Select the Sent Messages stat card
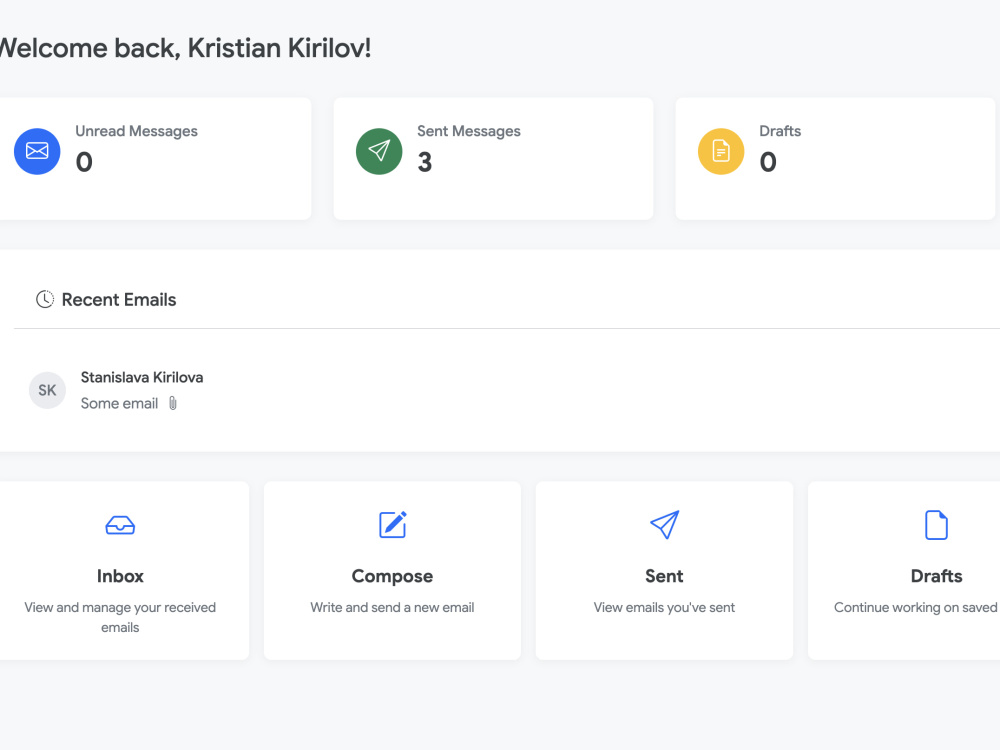Viewport: 1000px width, 750px height. tap(493, 158)
